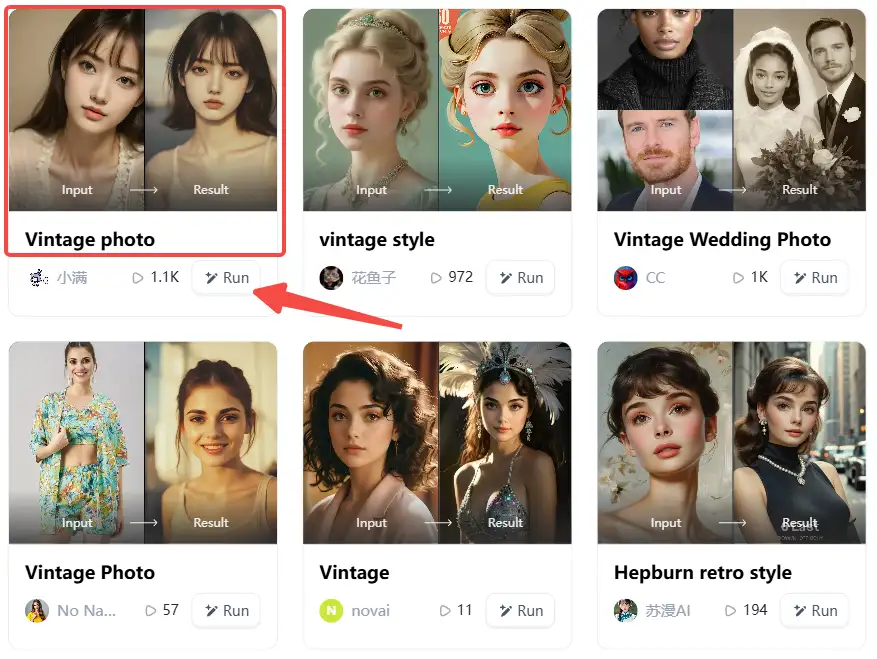
Task: Run the Vintage Photo template with 57 plays
Action: point(227,611)
